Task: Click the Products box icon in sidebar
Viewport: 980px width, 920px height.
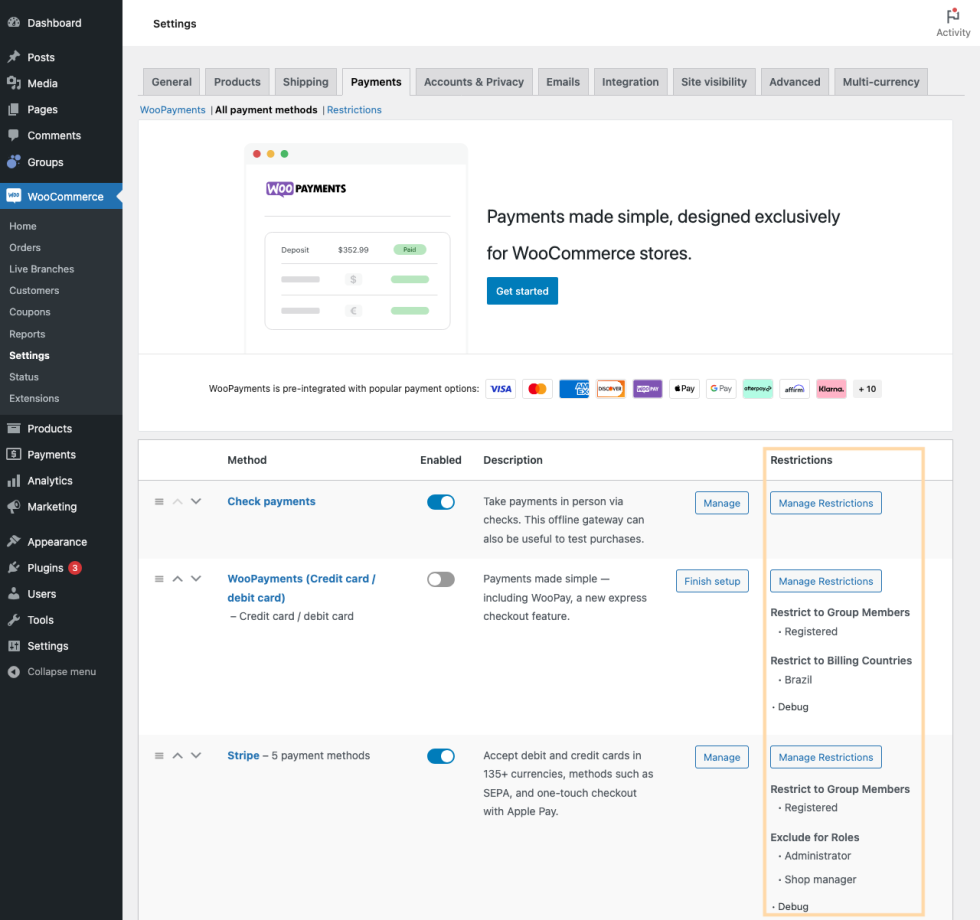Action: pos(14,428)
